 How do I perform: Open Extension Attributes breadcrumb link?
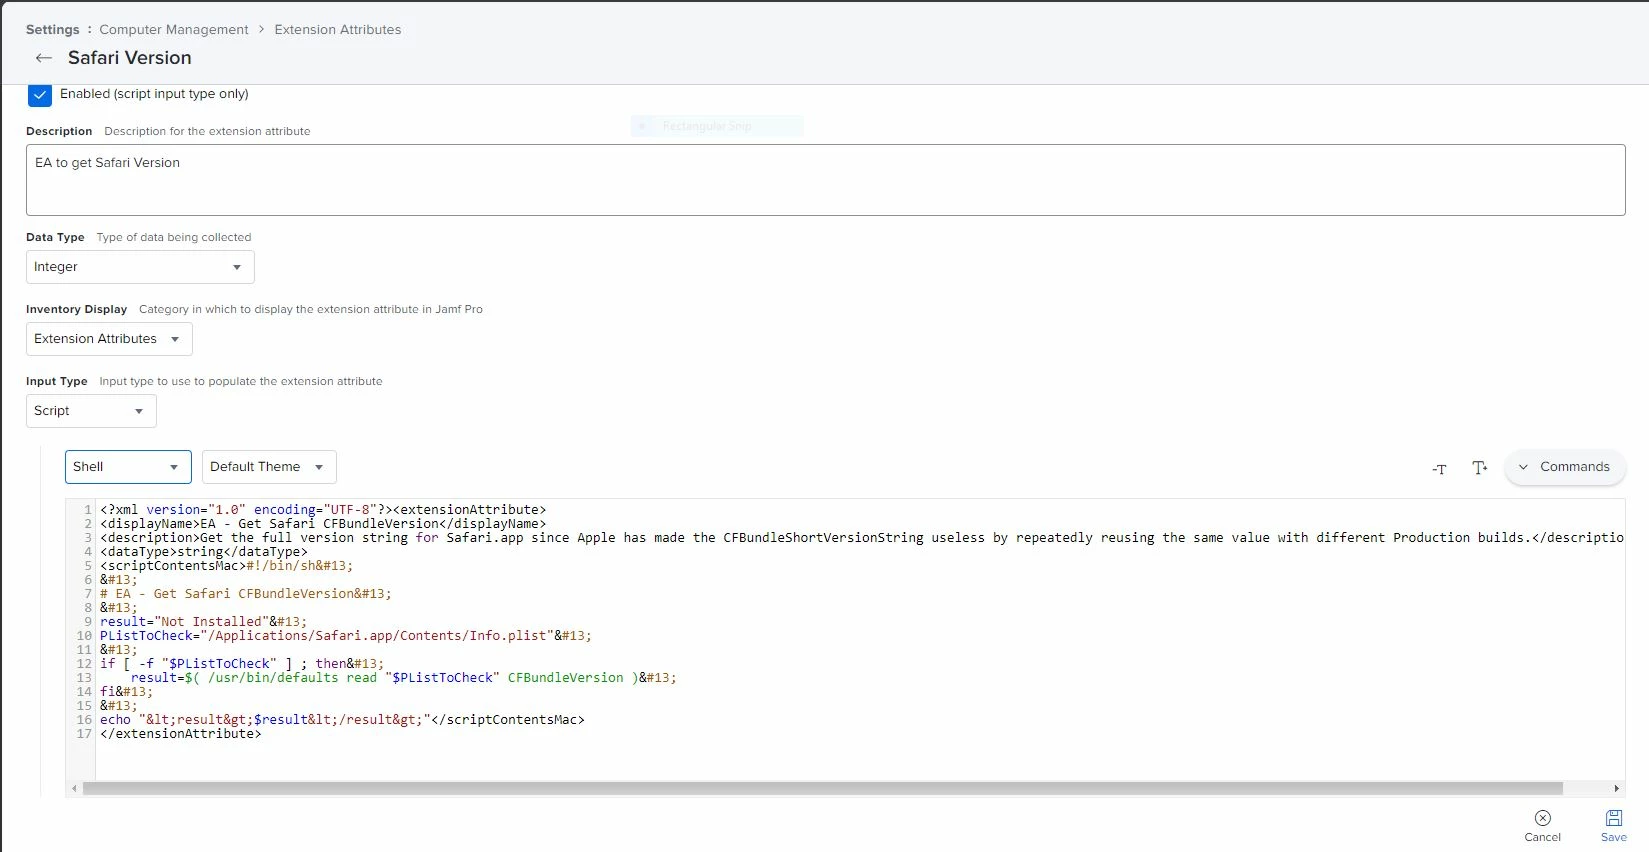coord(338,30)
